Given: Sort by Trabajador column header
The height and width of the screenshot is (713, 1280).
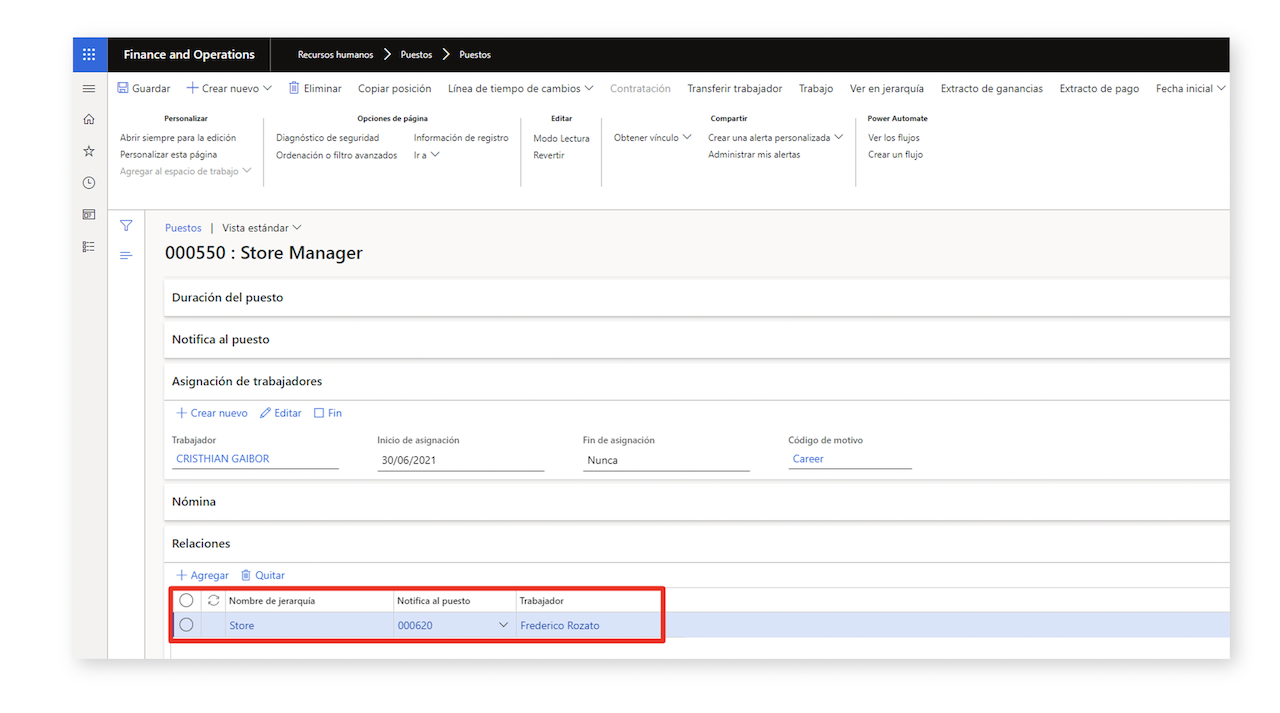Looking at the screenshot, I should coord(542,601).
